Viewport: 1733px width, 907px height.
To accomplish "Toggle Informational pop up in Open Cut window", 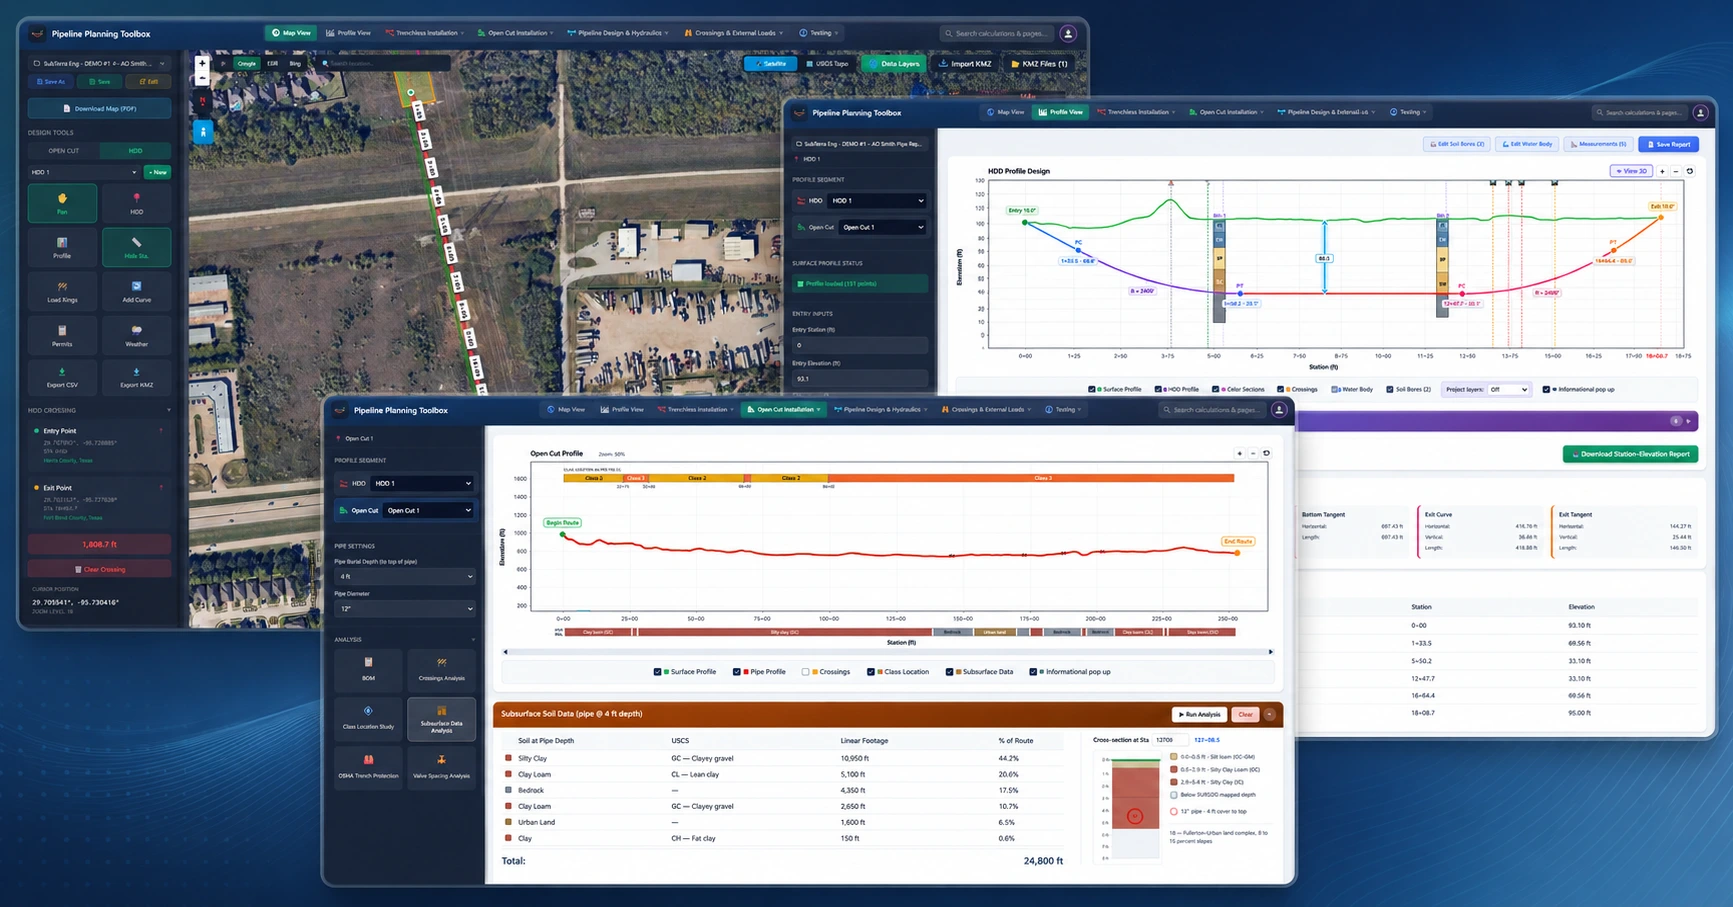I will [x=1033, y=672].
